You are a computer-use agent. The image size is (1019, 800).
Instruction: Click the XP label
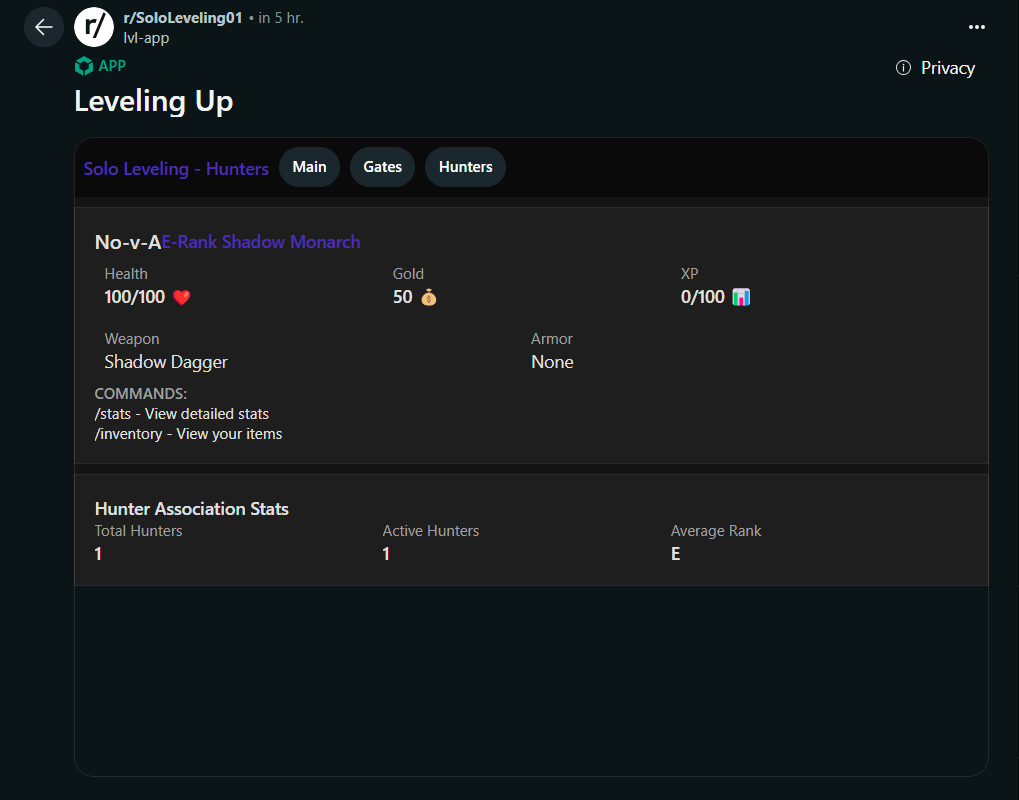click(x=690, y=274)
